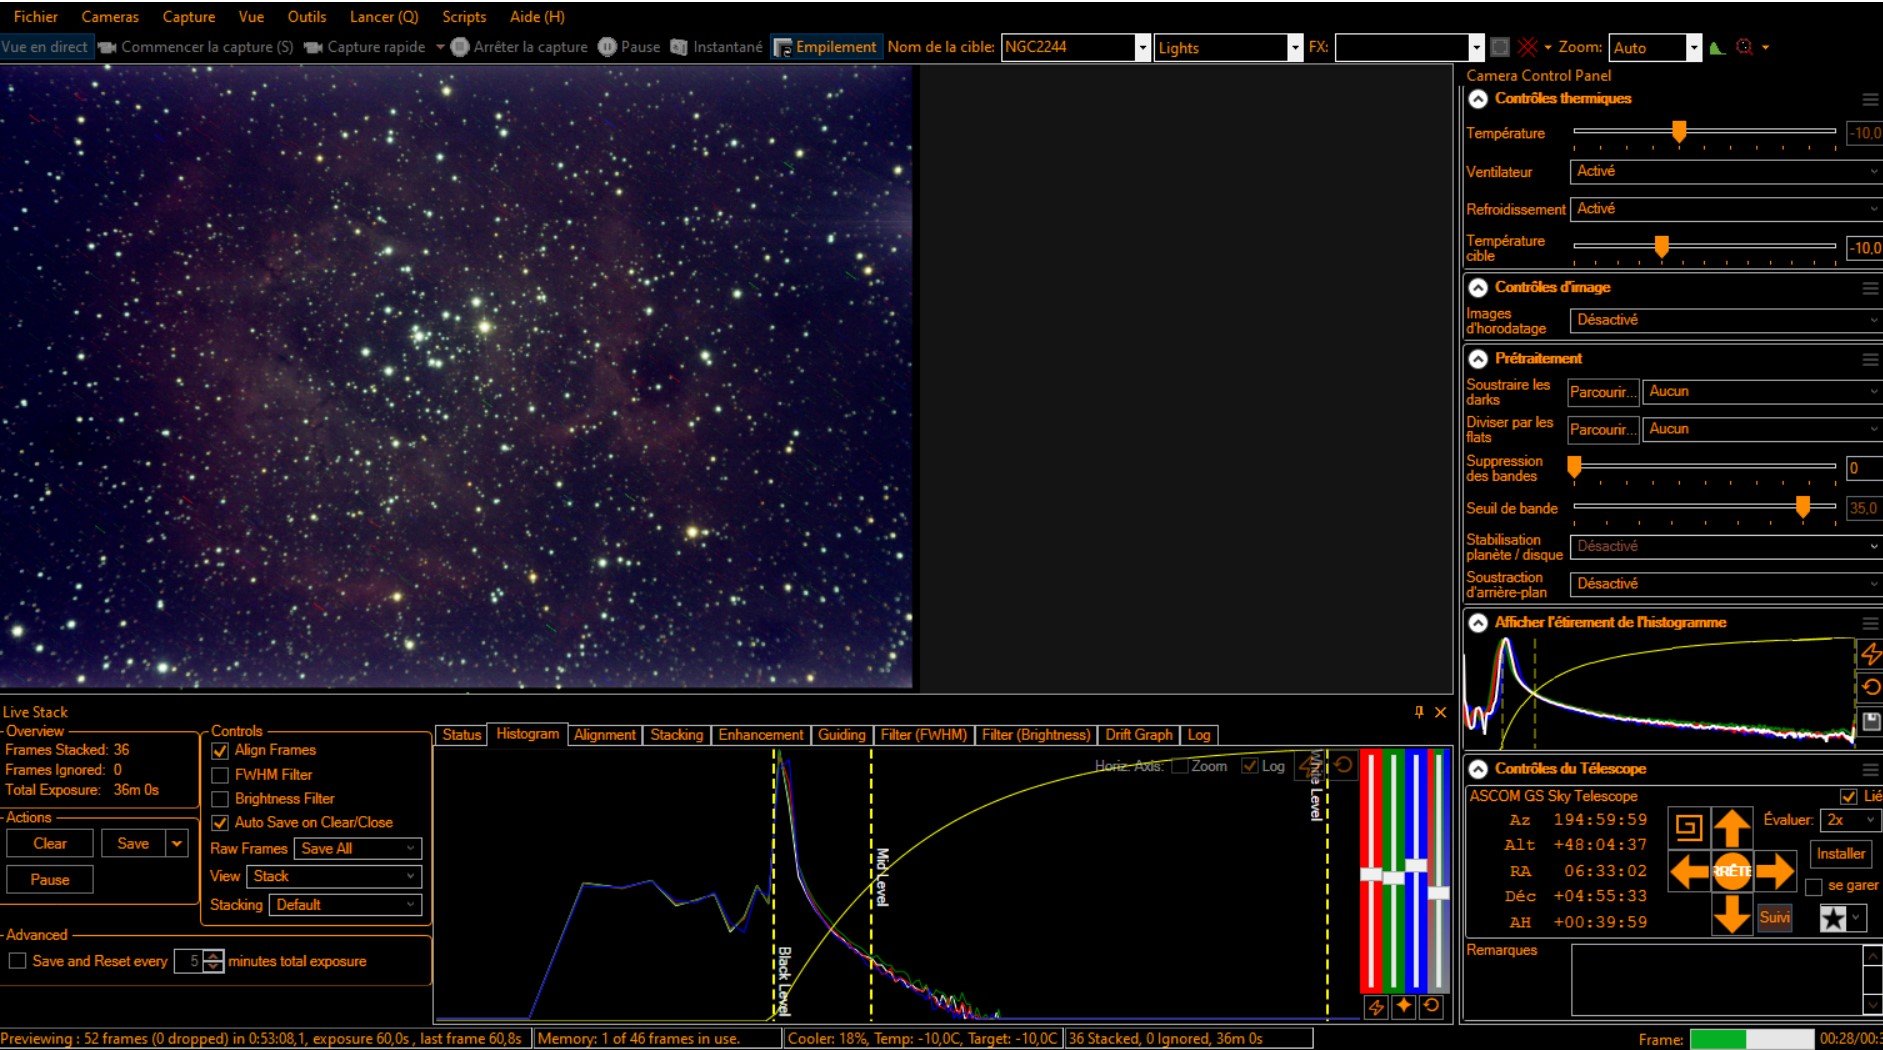Click the red focus assistant magnifier icon

(x=1745, y=47)
